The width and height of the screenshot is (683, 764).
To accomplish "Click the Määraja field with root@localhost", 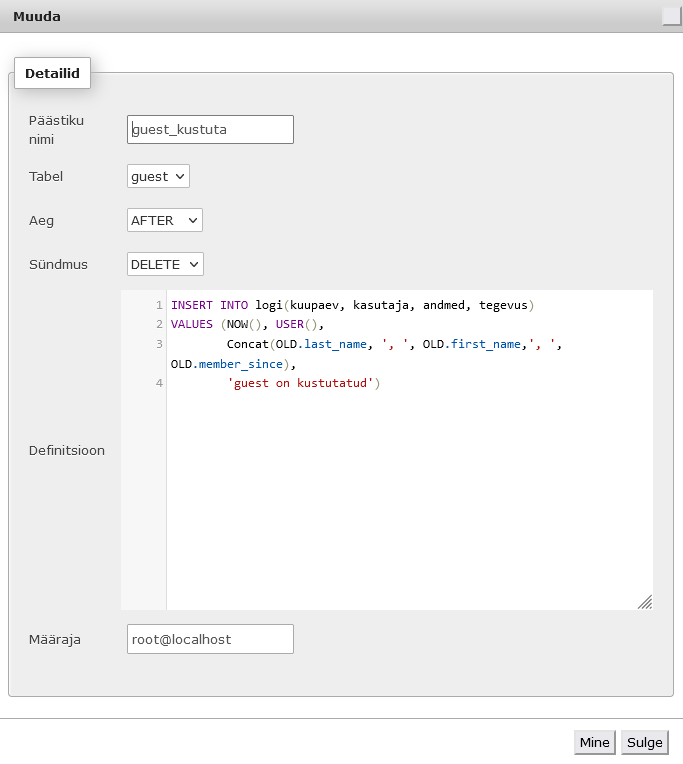I will [210, 639].
